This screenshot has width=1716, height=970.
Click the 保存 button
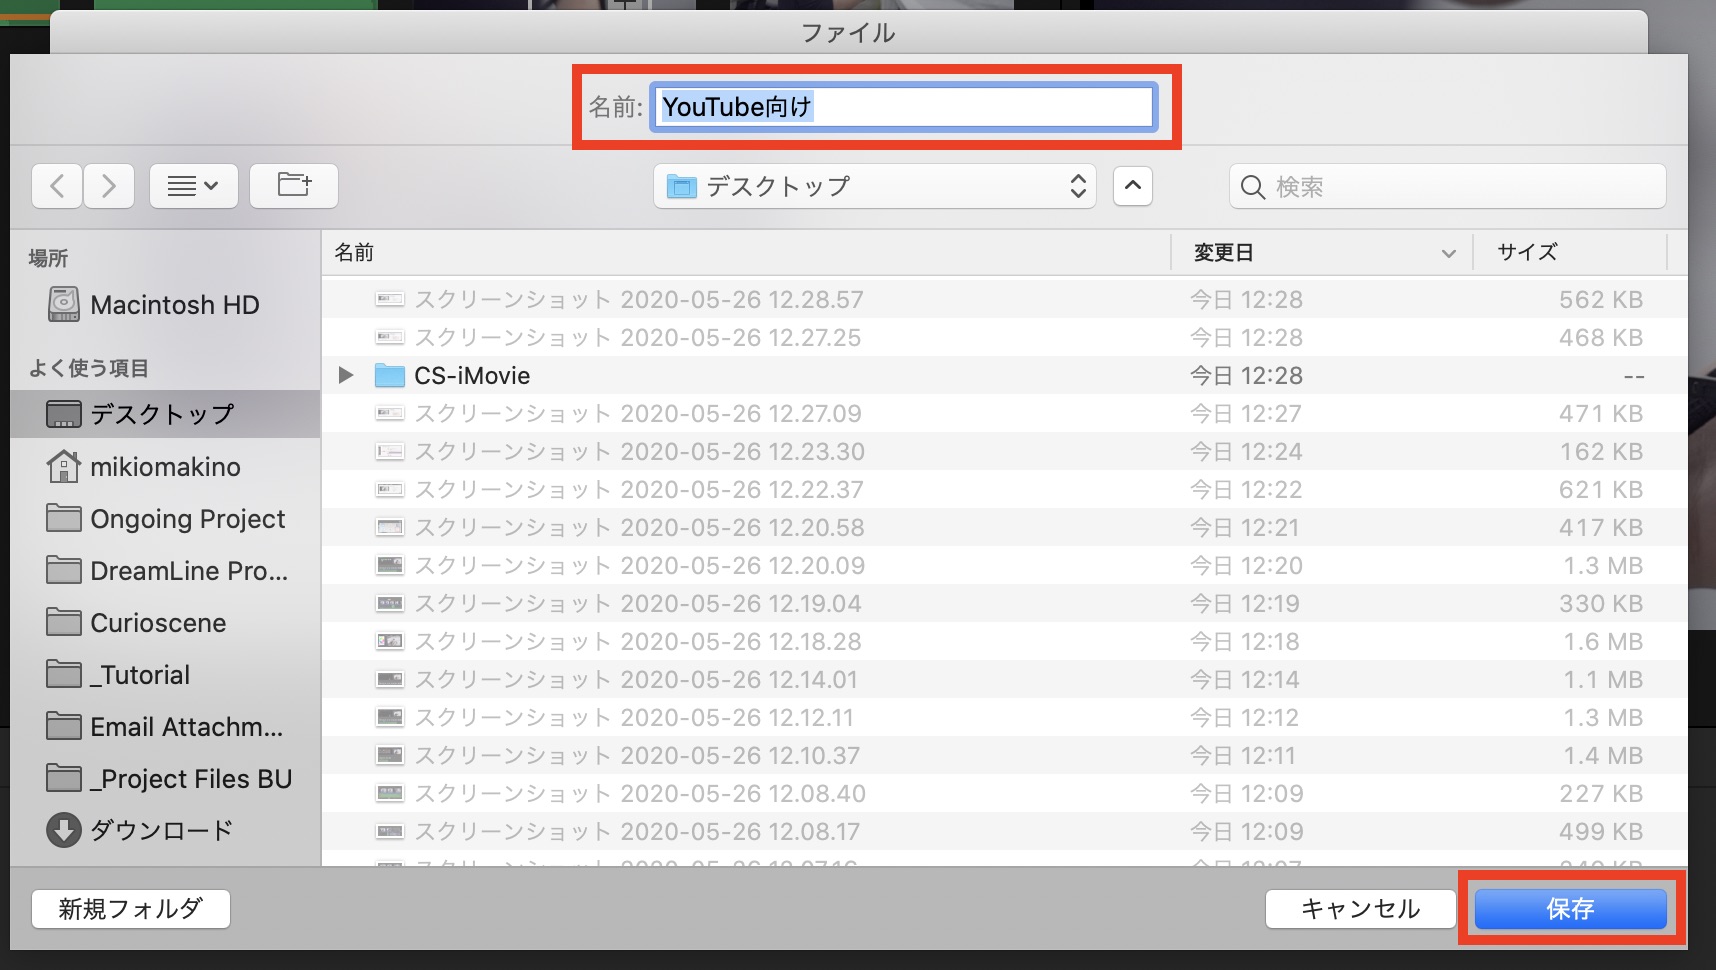[x=1570, y=909]
